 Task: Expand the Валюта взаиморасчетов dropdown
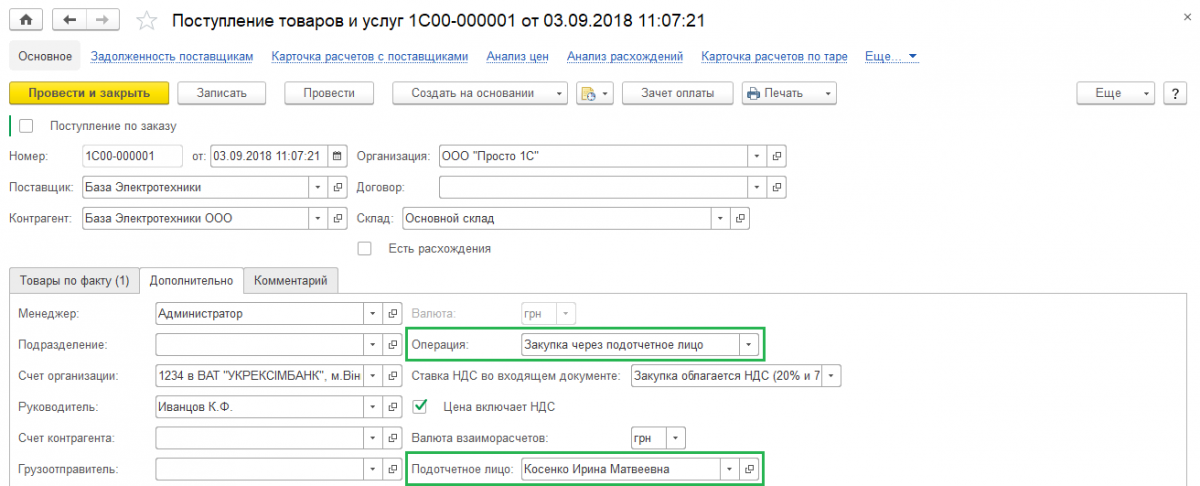point(677,438)
